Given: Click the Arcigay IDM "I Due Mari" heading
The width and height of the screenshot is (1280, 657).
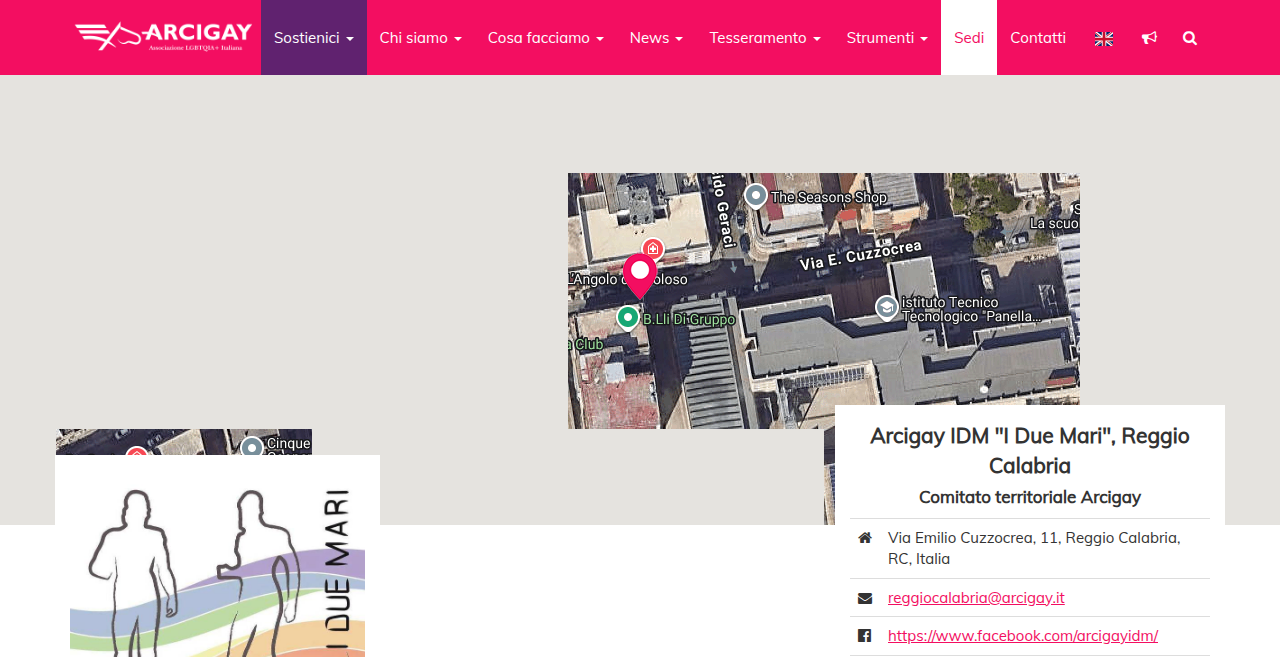Looking at the screenshot, I should pos(1030,451).
